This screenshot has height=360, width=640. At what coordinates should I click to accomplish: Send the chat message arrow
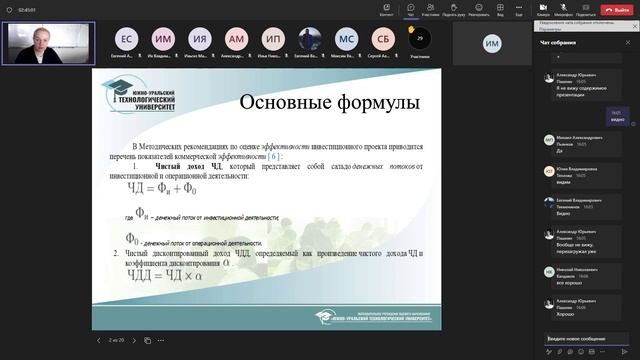624,351
